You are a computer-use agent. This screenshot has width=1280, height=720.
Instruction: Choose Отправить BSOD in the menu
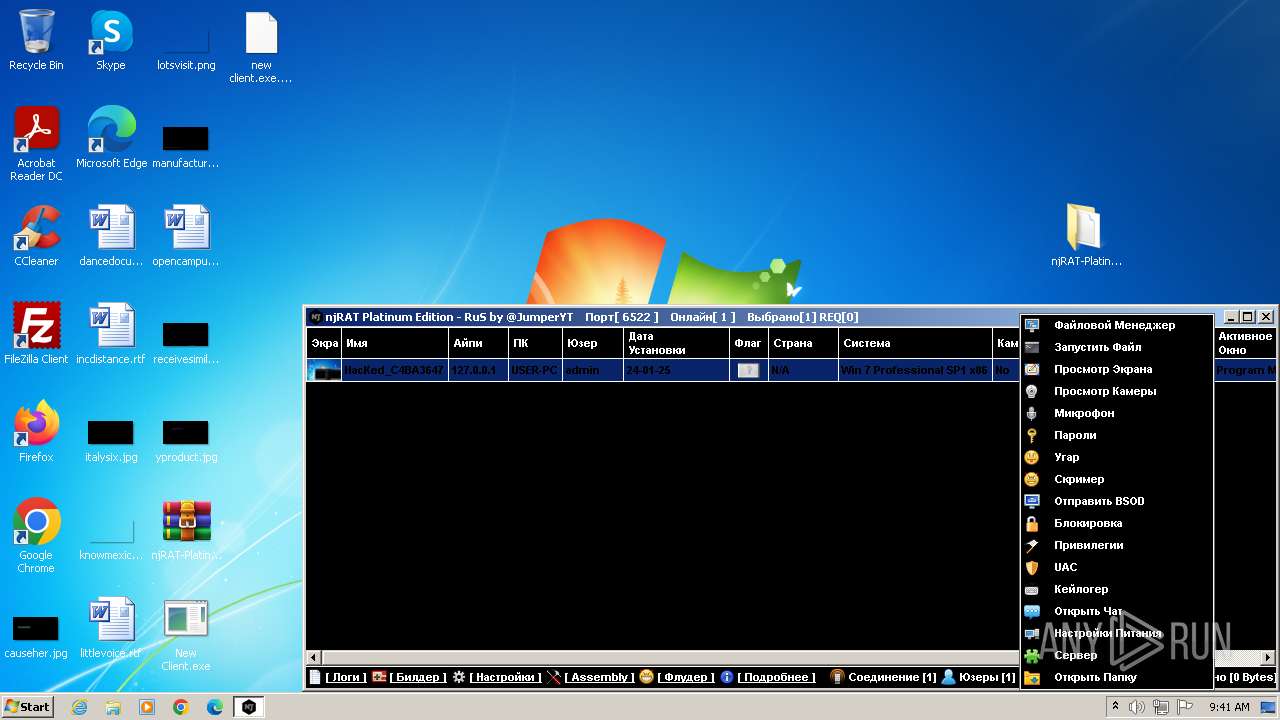pos(1116,501)
